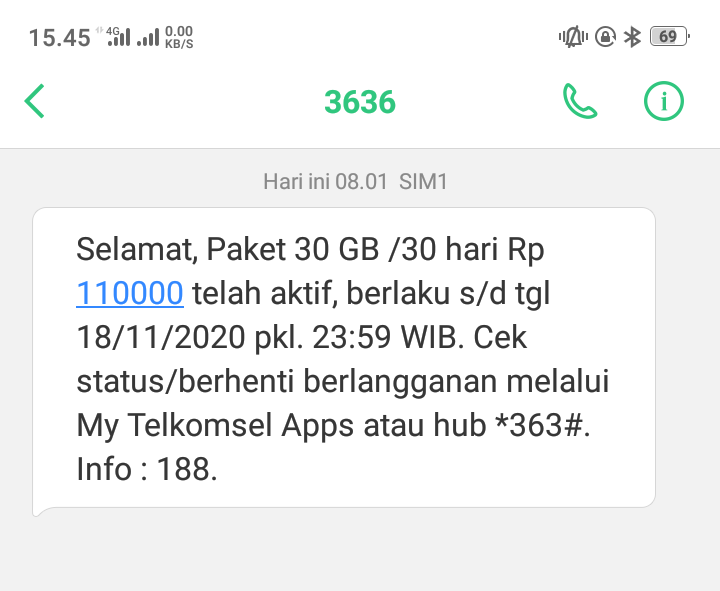The image size is (720, 591).
Task: Tap the muted vibrate bell icon
Action: (573, 37)
